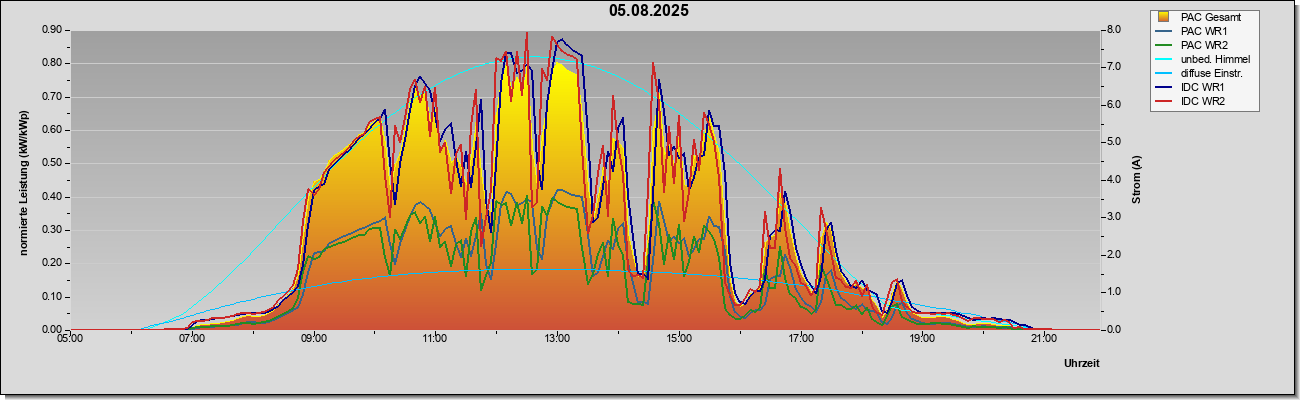This screenshot has width=1300, height=400.
Task: Click the Strom (A) right axis title
Action: click(x=1136, y=180)
